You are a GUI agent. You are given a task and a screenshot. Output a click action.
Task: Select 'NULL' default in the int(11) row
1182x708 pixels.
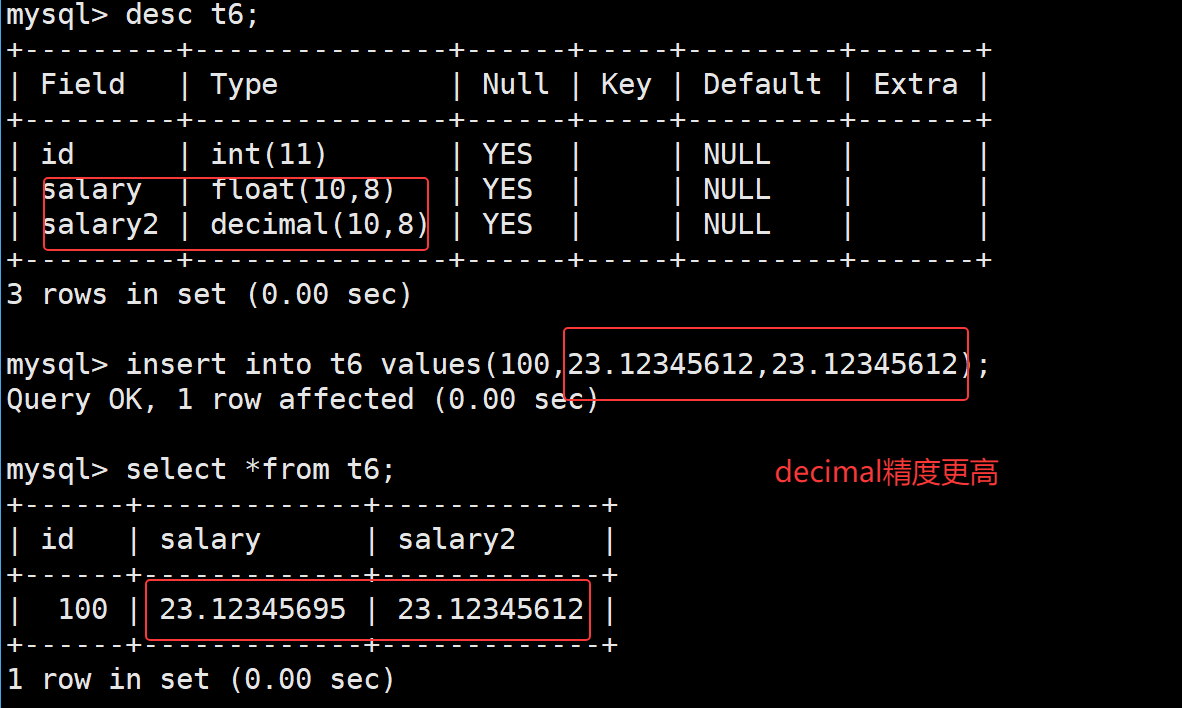(x=736, y=155)
